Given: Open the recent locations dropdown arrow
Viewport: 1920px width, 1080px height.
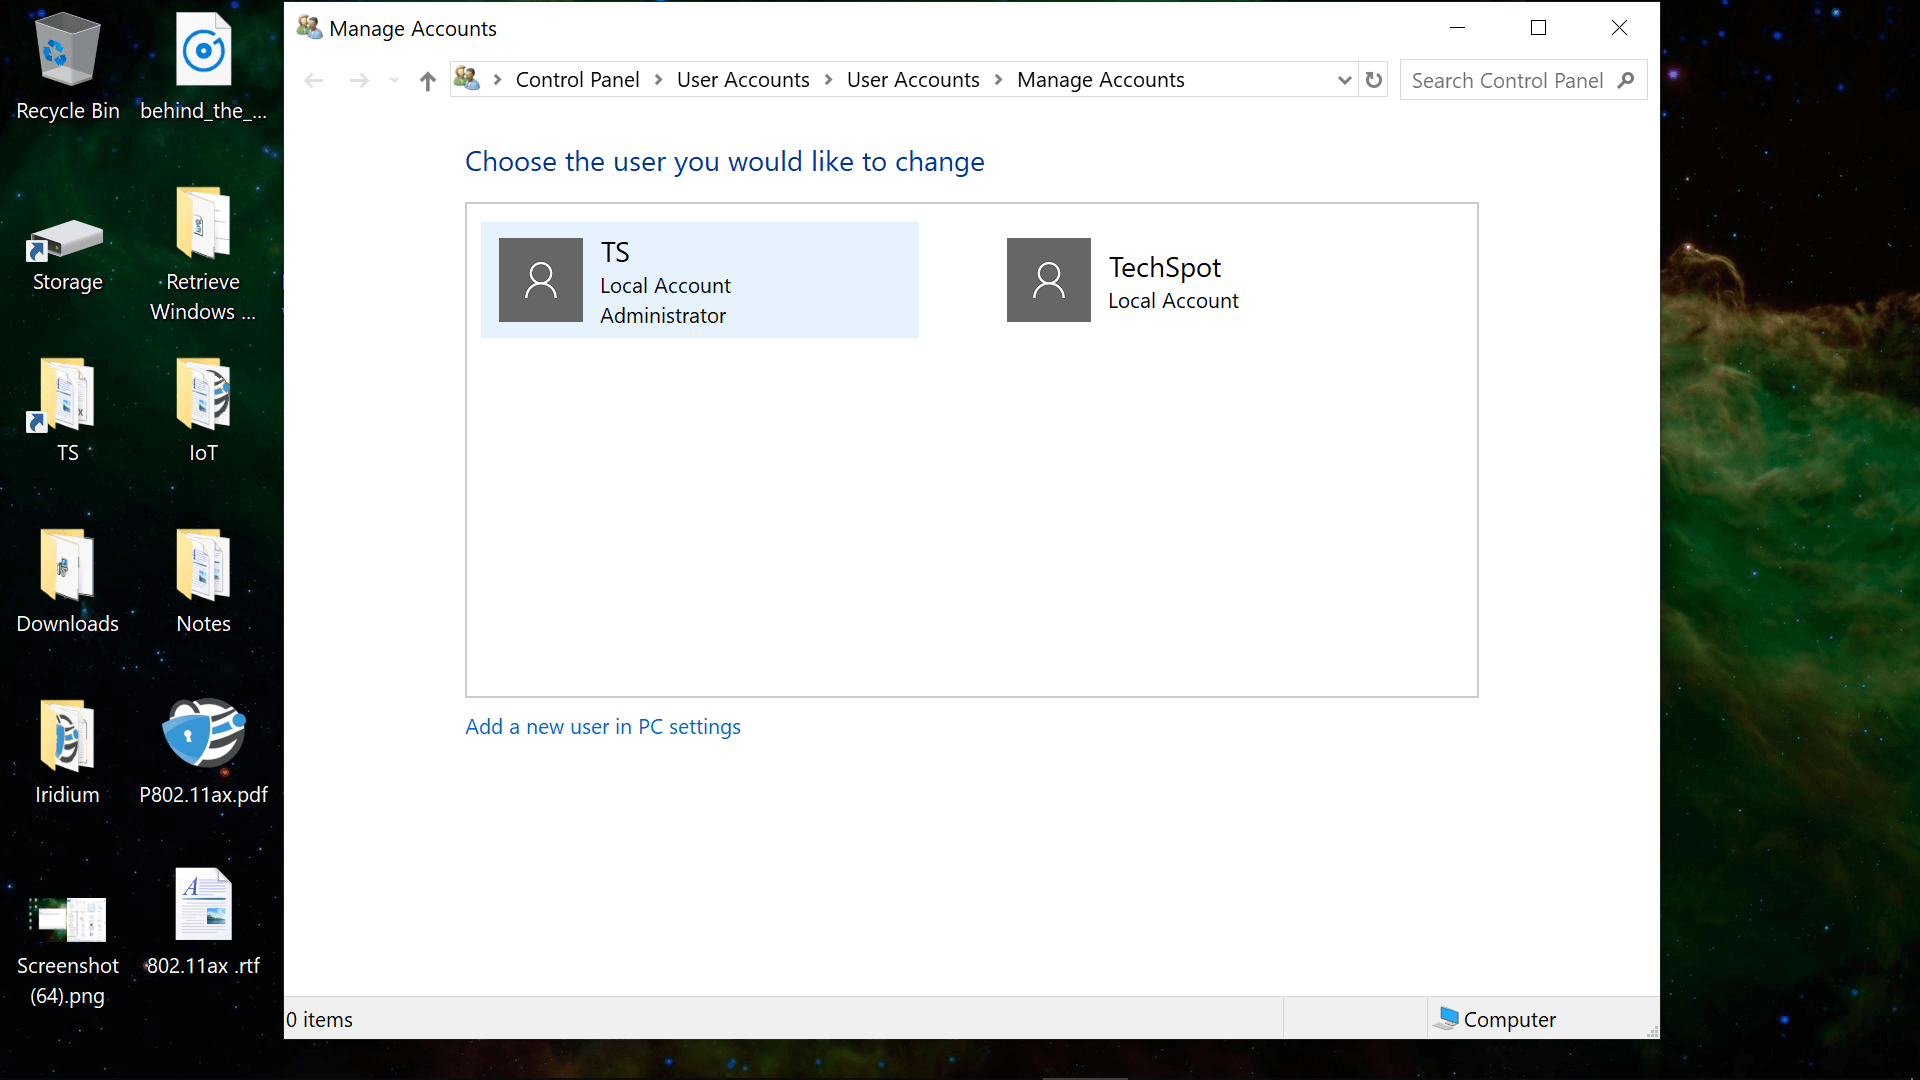Looking at the screenshot, I should point(394,81).
